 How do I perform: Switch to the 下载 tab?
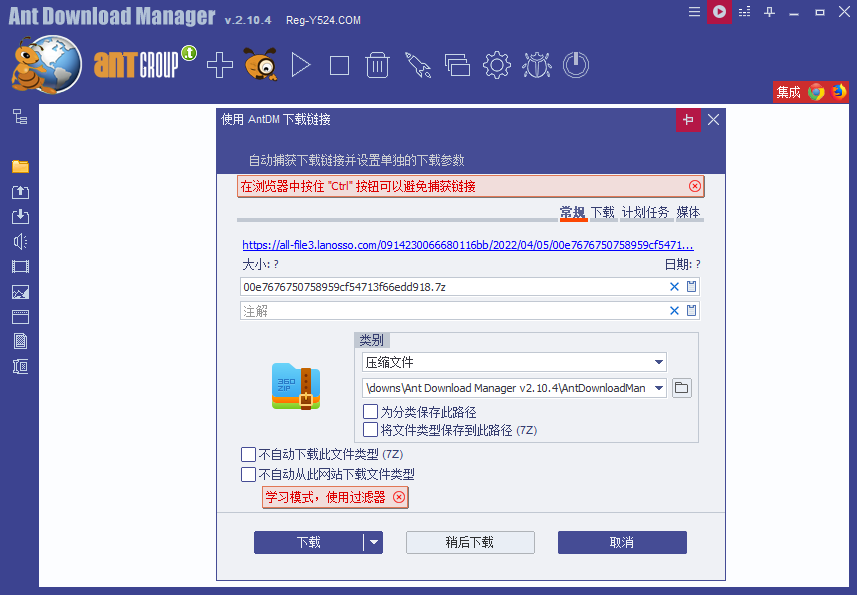coord(603,213)
